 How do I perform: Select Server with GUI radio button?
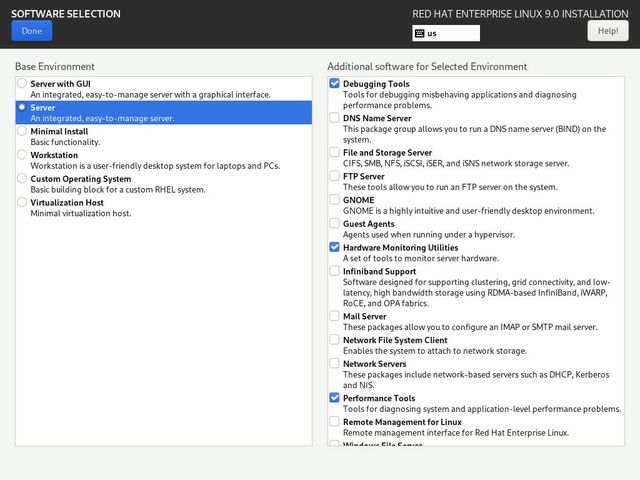point(22,84)
